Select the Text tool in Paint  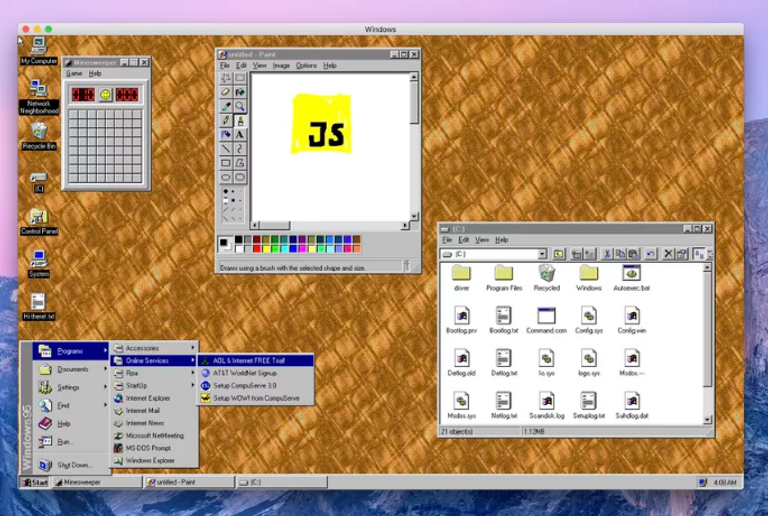pos(240,134)
